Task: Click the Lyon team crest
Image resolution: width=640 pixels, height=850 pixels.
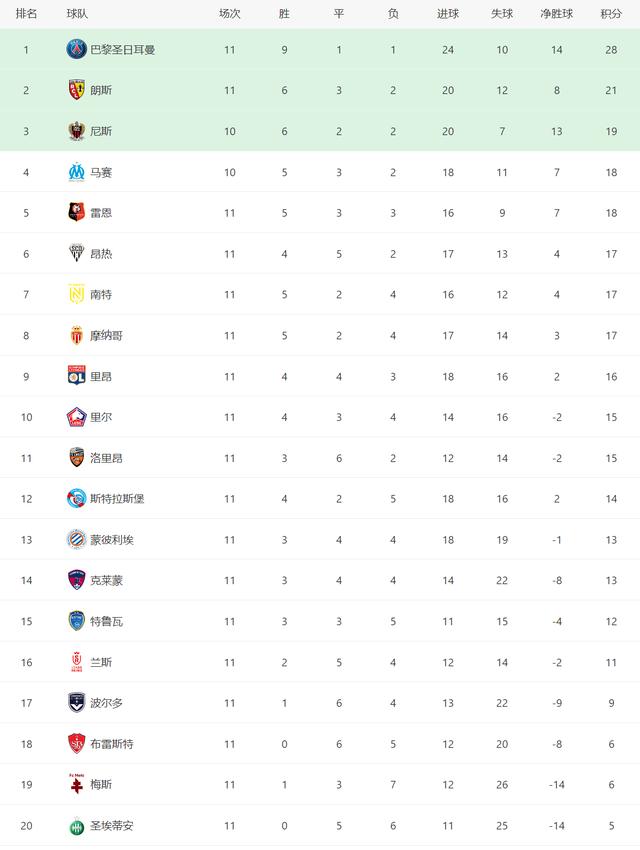Action: pos(77,376)
